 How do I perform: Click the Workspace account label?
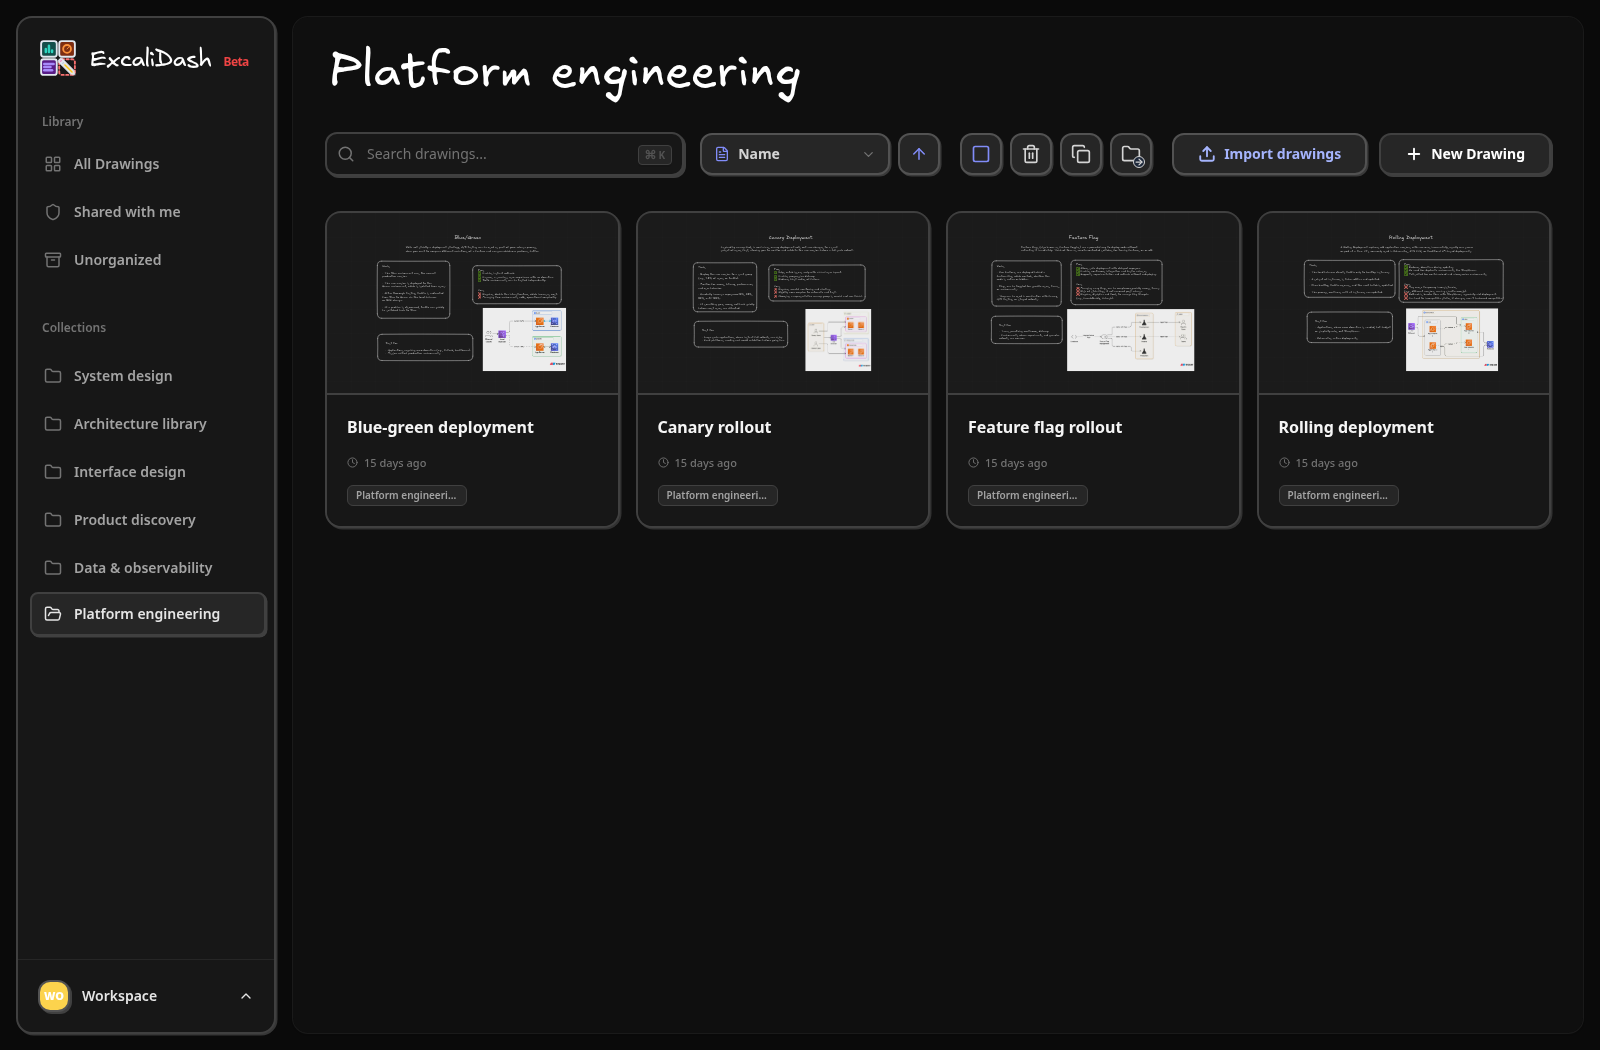119,996
